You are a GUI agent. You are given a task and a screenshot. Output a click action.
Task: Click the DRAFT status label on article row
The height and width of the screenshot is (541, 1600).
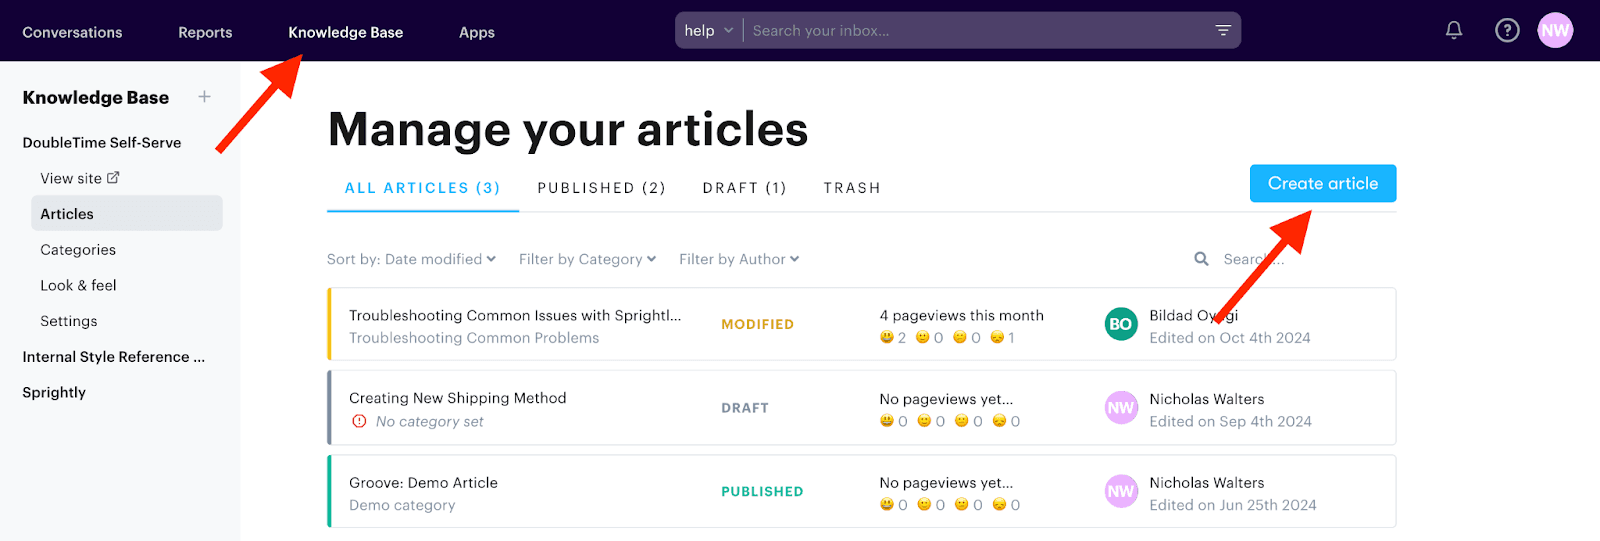tap(745, 408)
